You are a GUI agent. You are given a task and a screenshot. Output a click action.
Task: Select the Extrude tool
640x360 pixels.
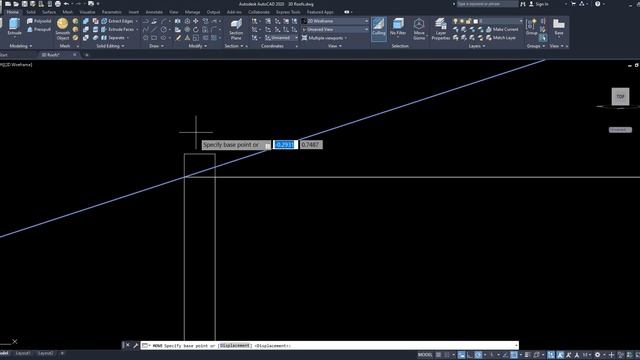(14, 27)
